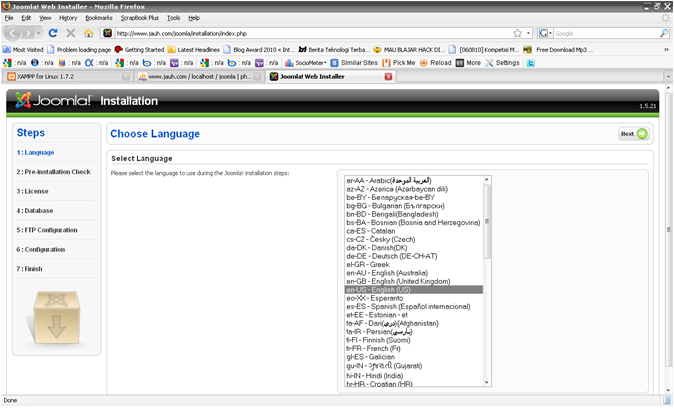
Task: Select en-AU - English (Australia)
Action: coord(414,273)
